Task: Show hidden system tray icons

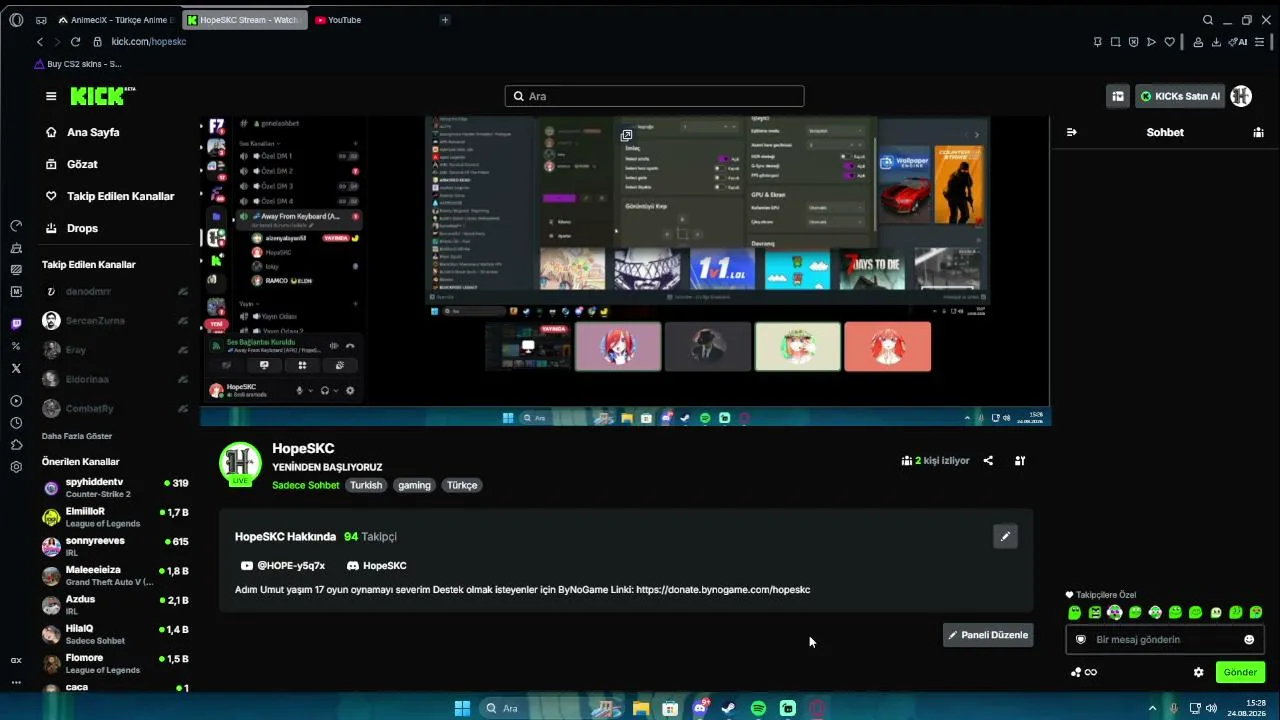Action: (1152, 708)
